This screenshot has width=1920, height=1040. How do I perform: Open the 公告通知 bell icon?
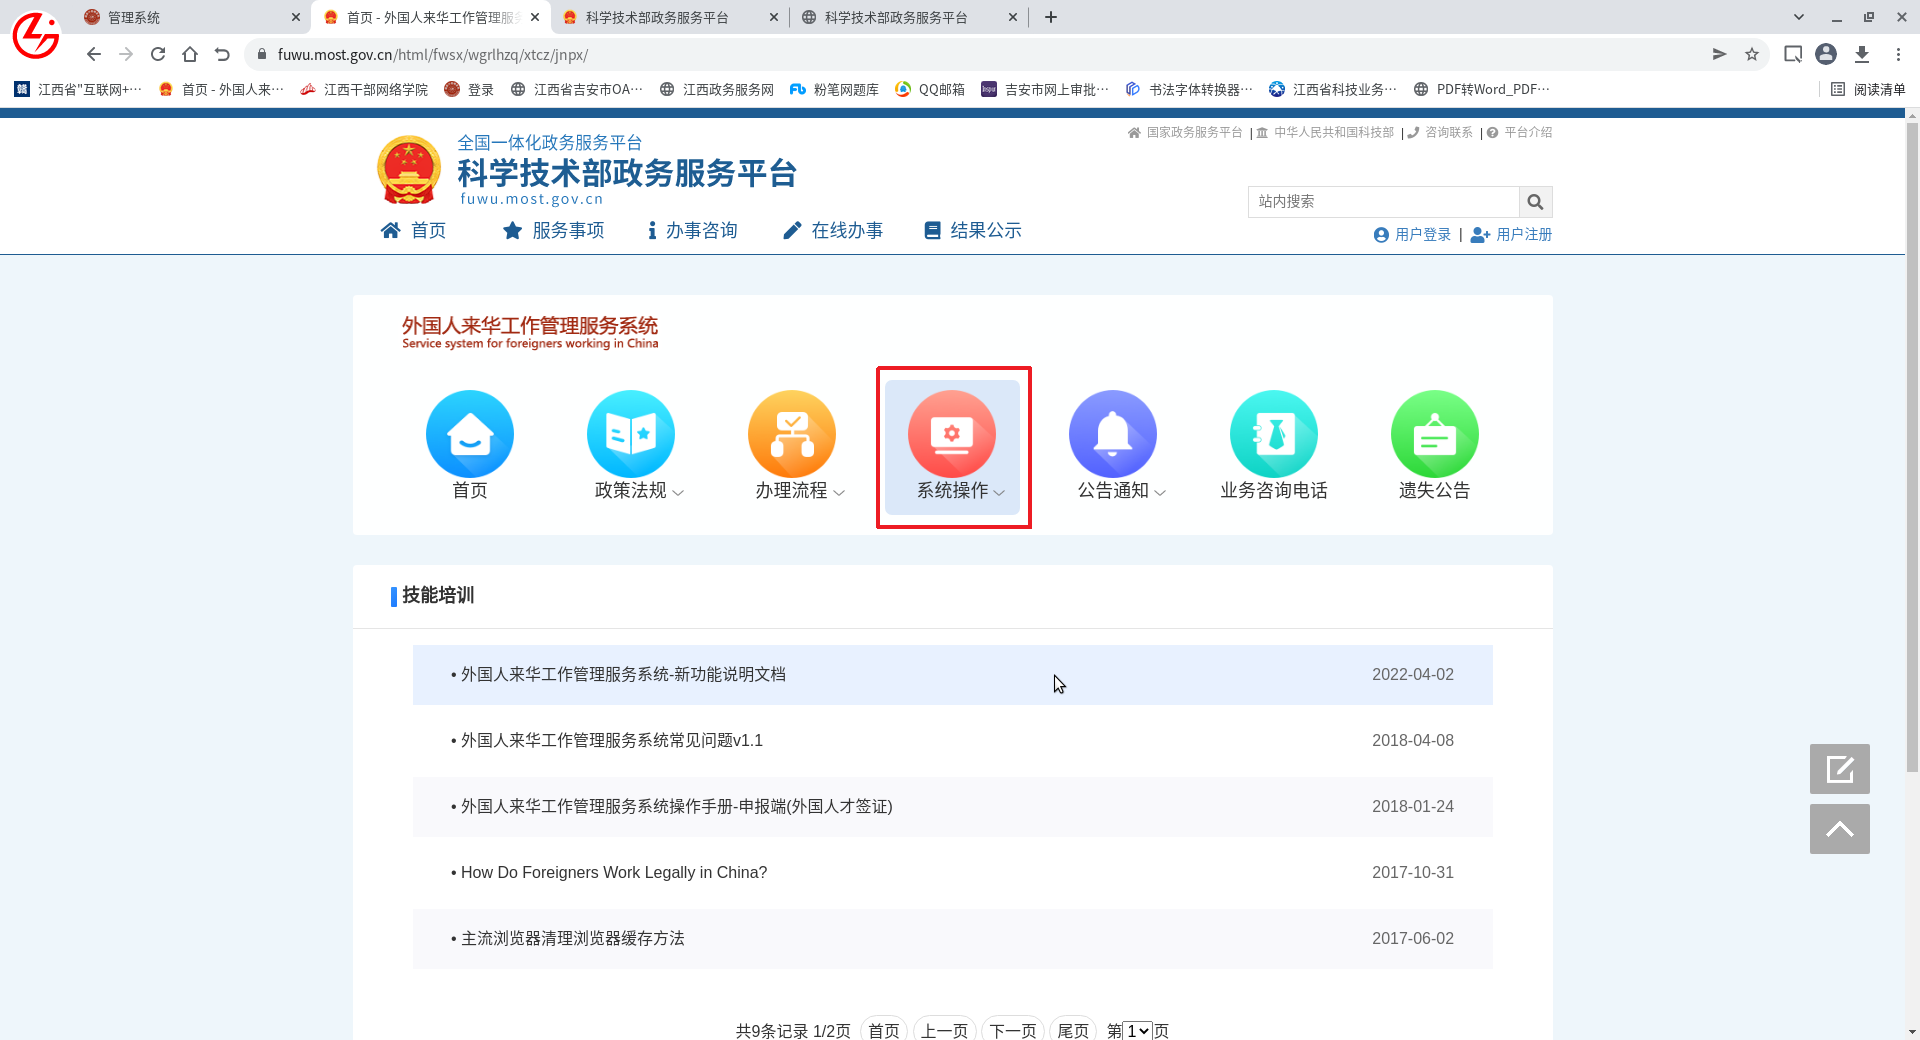coord(1112,434)
